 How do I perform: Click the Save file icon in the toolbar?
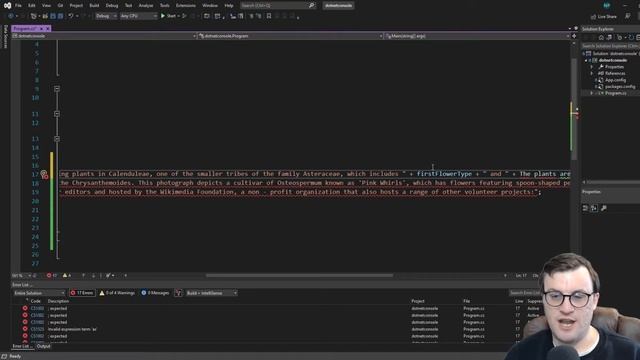click(x=53, y=16)
